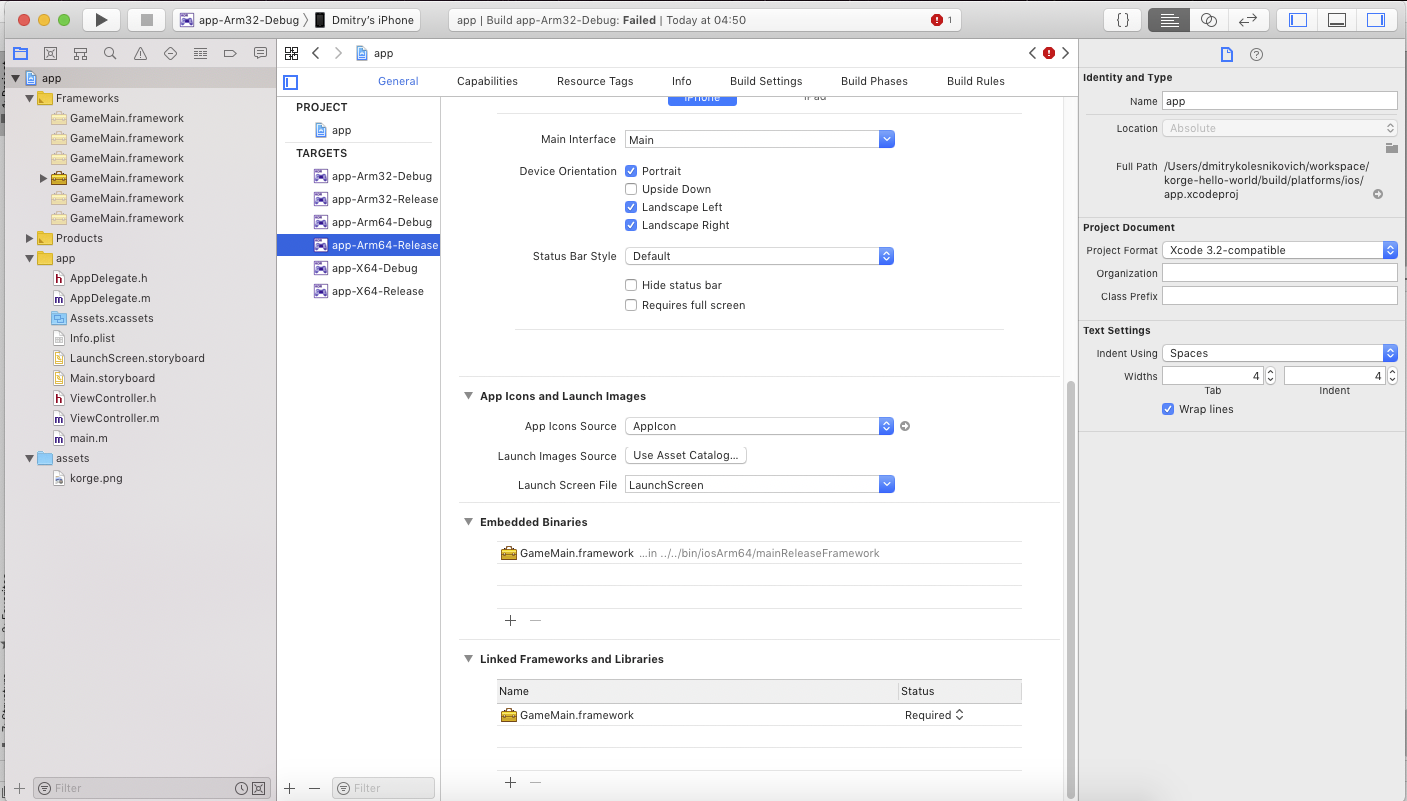Toggle the Wrap lines checkbox
Image resolution: width=1407 pixels, height=801 pixels.
pos(1168,409)
